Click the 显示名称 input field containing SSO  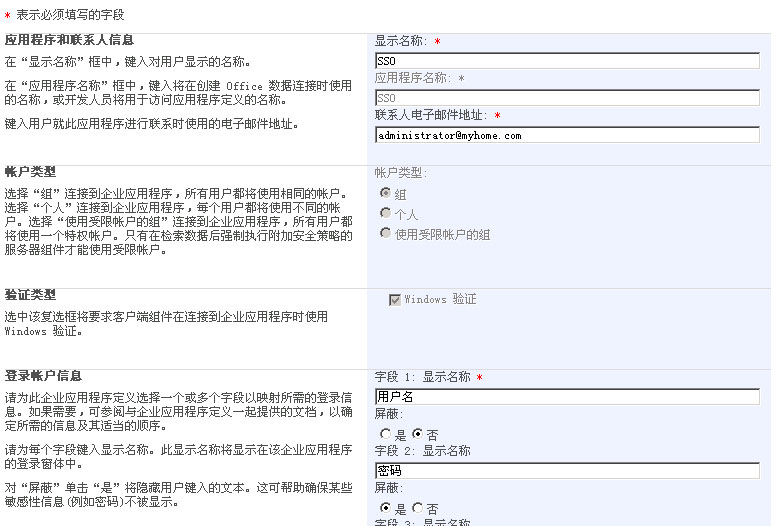[x=567, y=61]
